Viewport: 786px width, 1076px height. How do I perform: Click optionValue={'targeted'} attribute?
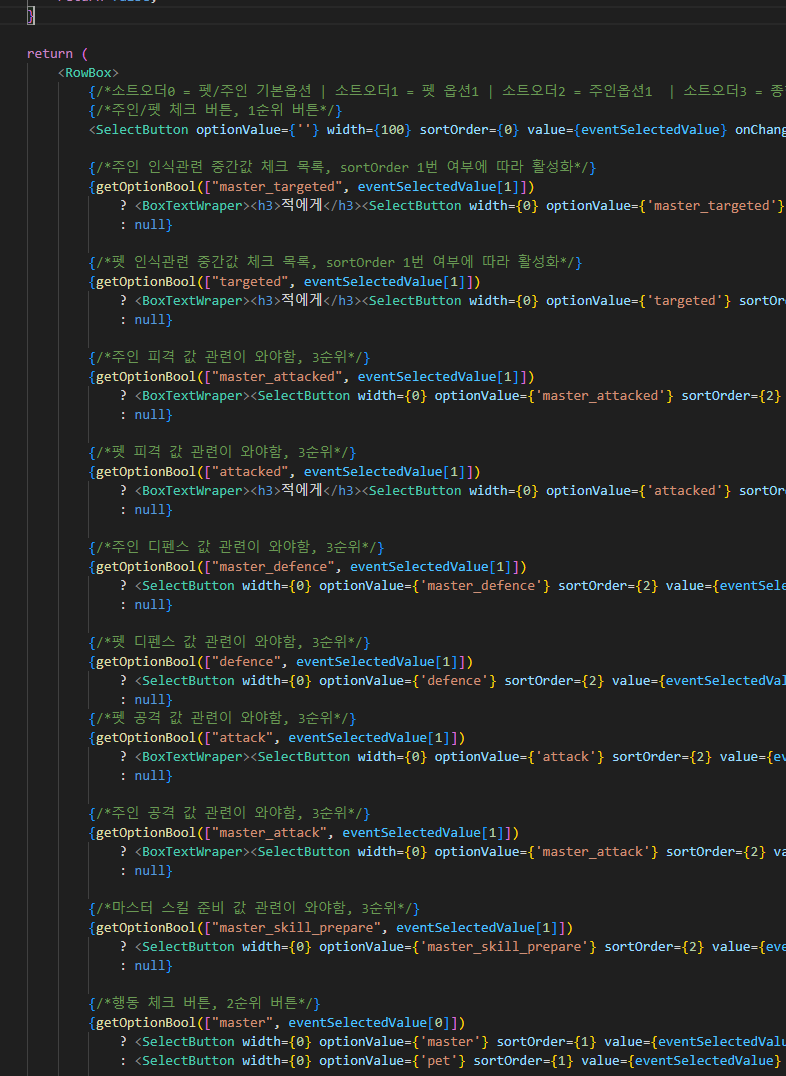coord(638,301)
